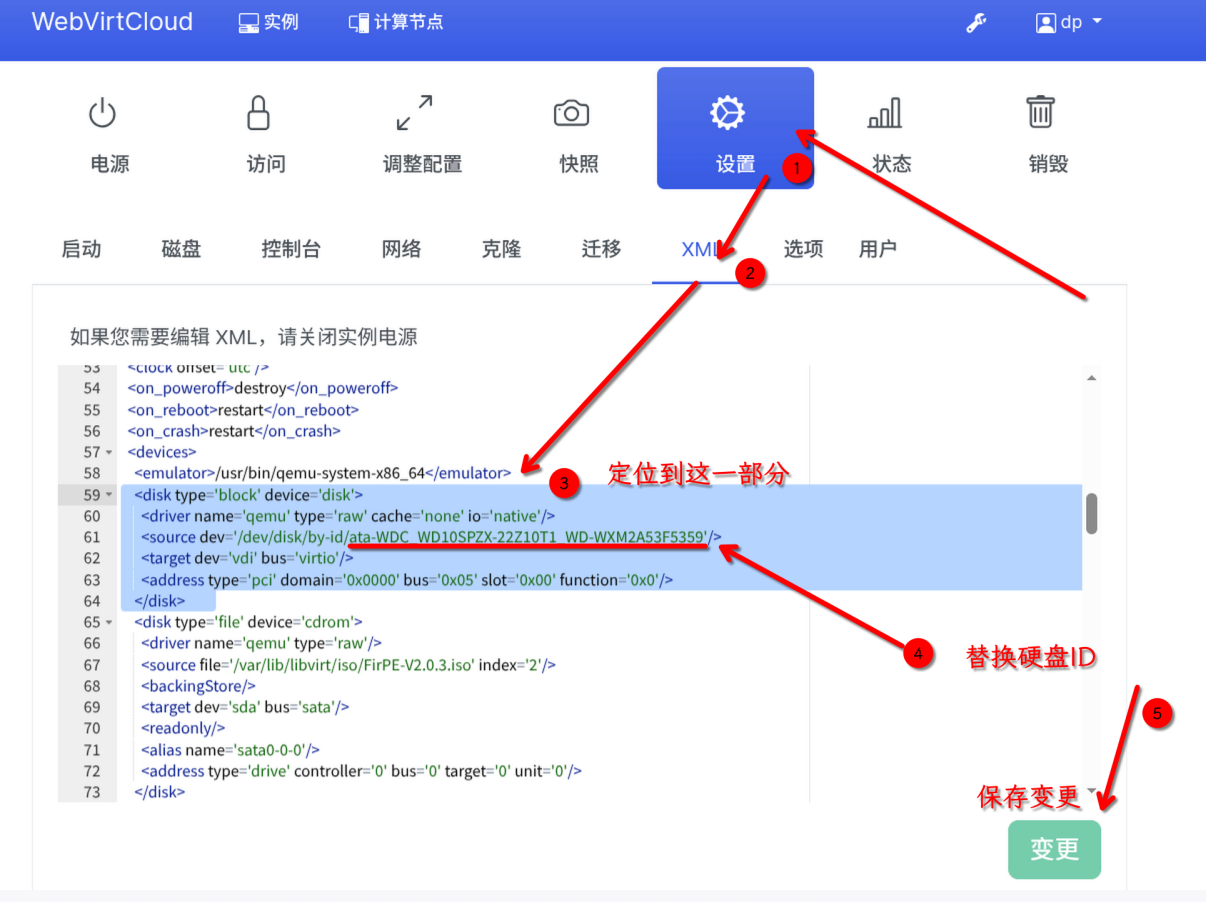Viewport: 1206px width, 902px height.
Task: Collapse the devices fold arrow at line 57
Action: point(109,453)
